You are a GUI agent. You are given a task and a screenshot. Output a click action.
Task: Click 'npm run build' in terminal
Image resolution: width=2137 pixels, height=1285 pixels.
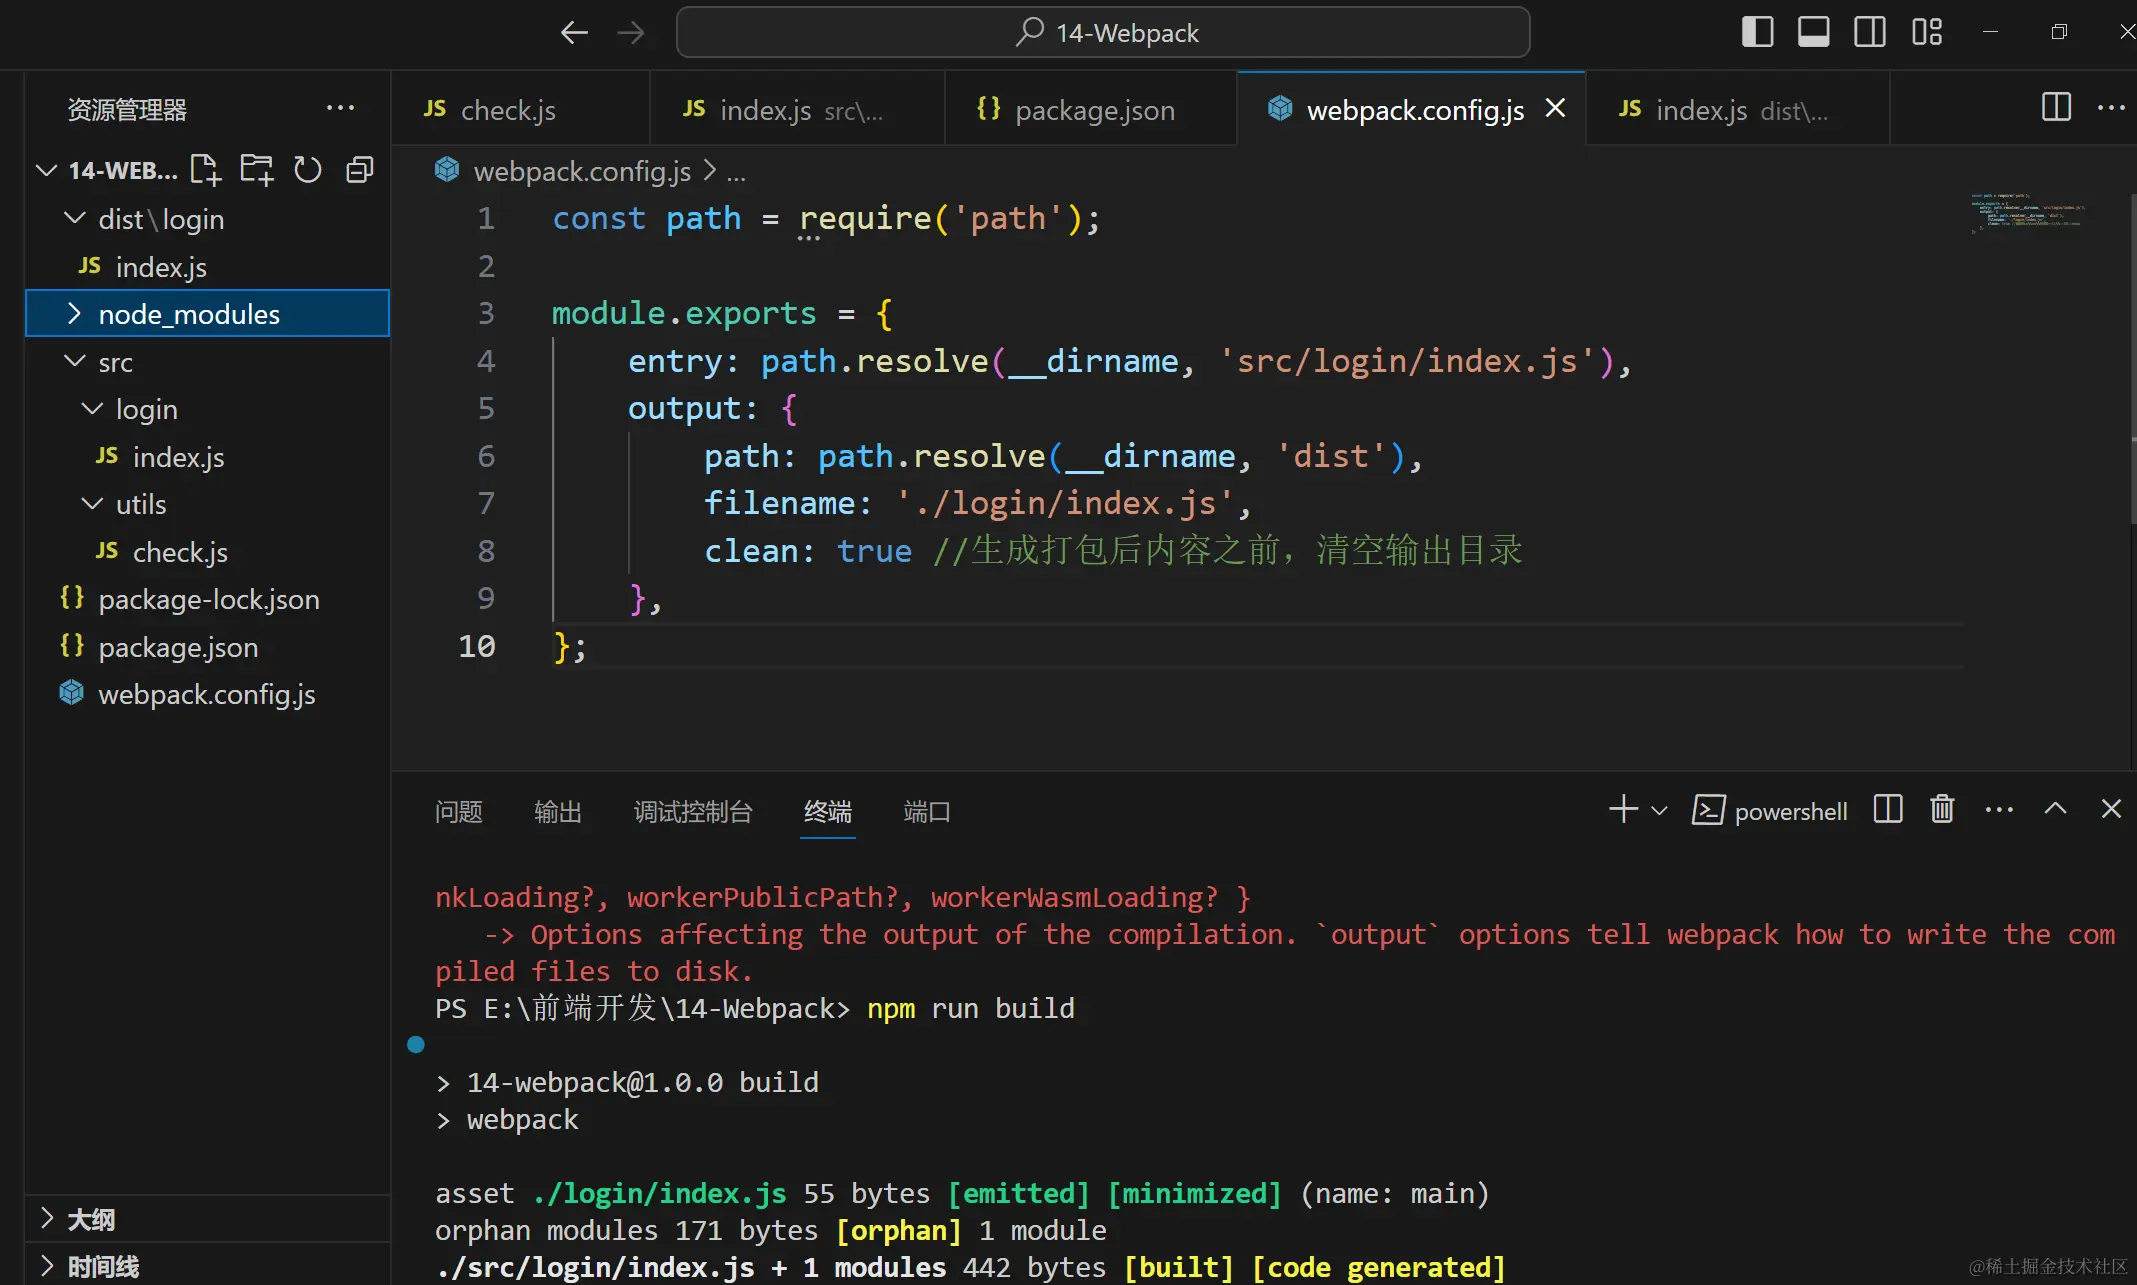(x=970, y=1008)
